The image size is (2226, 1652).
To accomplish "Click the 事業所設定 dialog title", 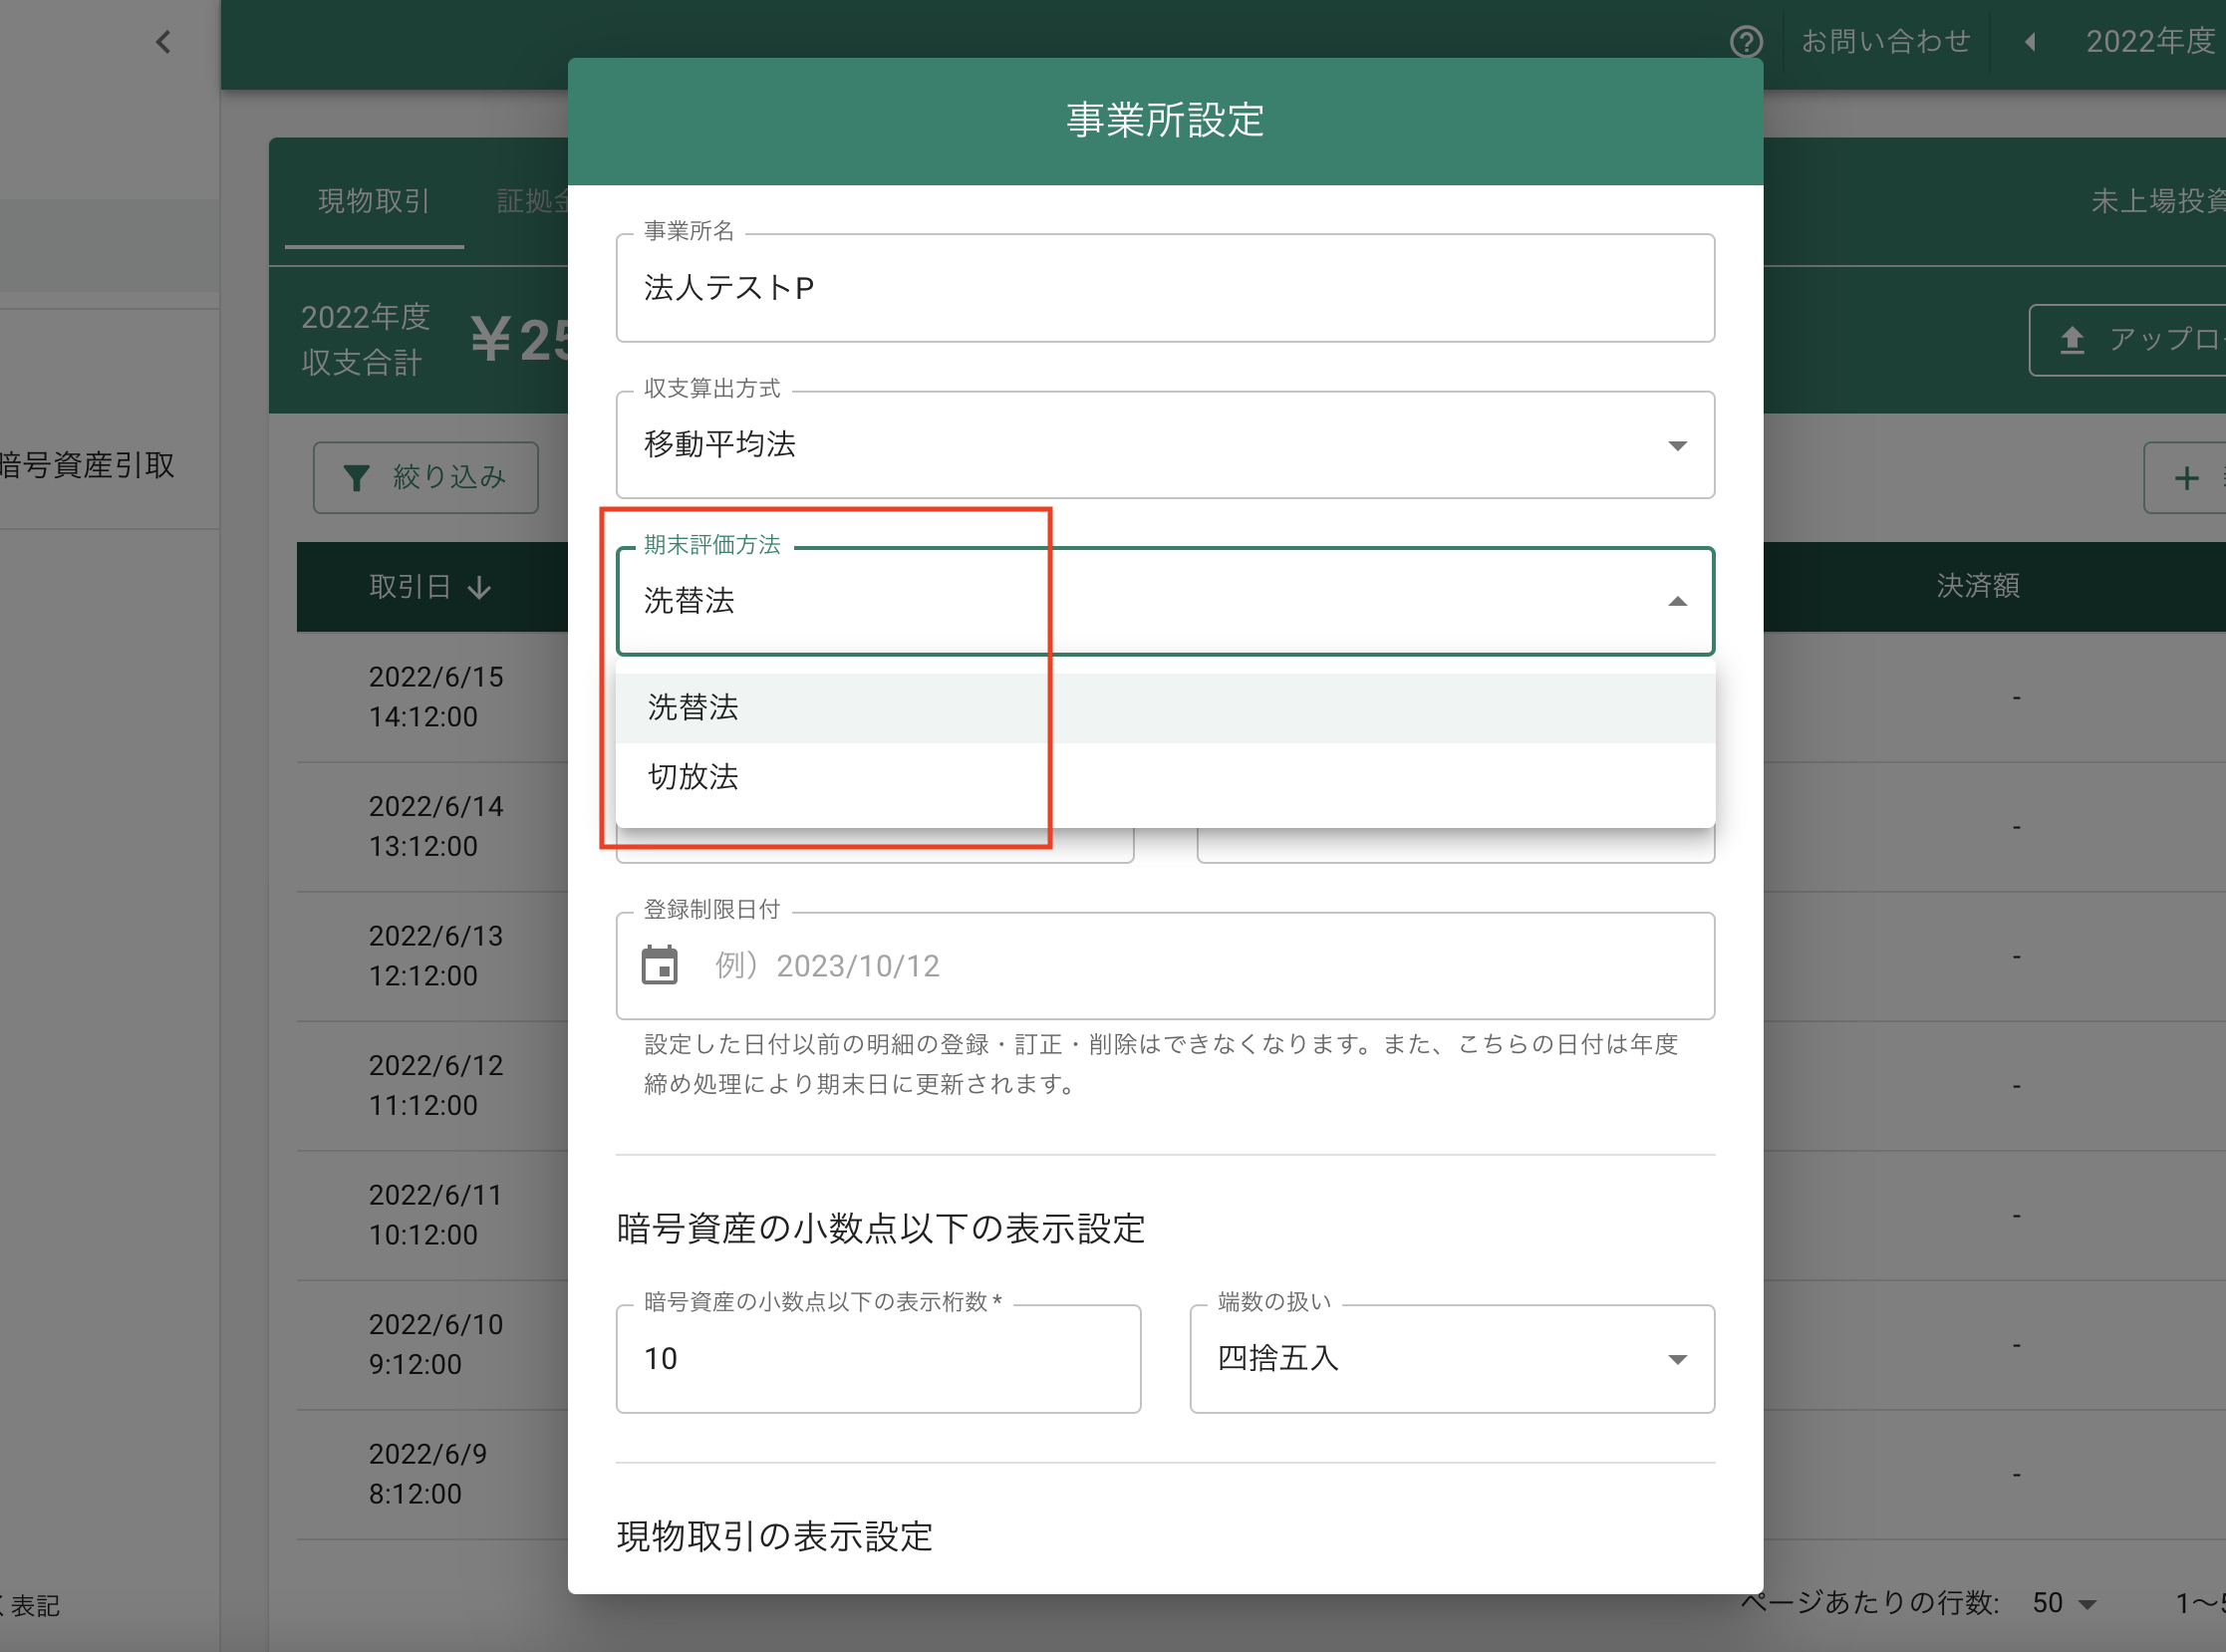I will pyautogui.click(x=1165, y=121).
